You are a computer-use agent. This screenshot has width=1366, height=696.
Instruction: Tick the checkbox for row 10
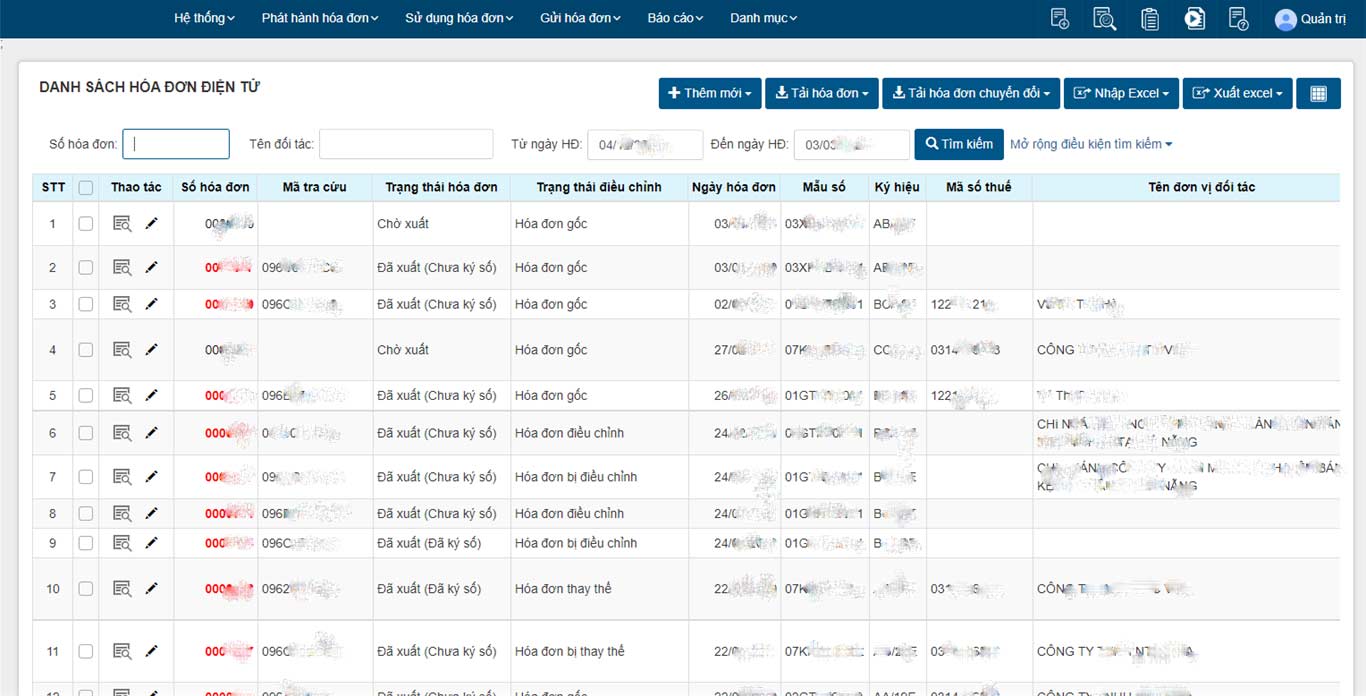pos(86,589)
